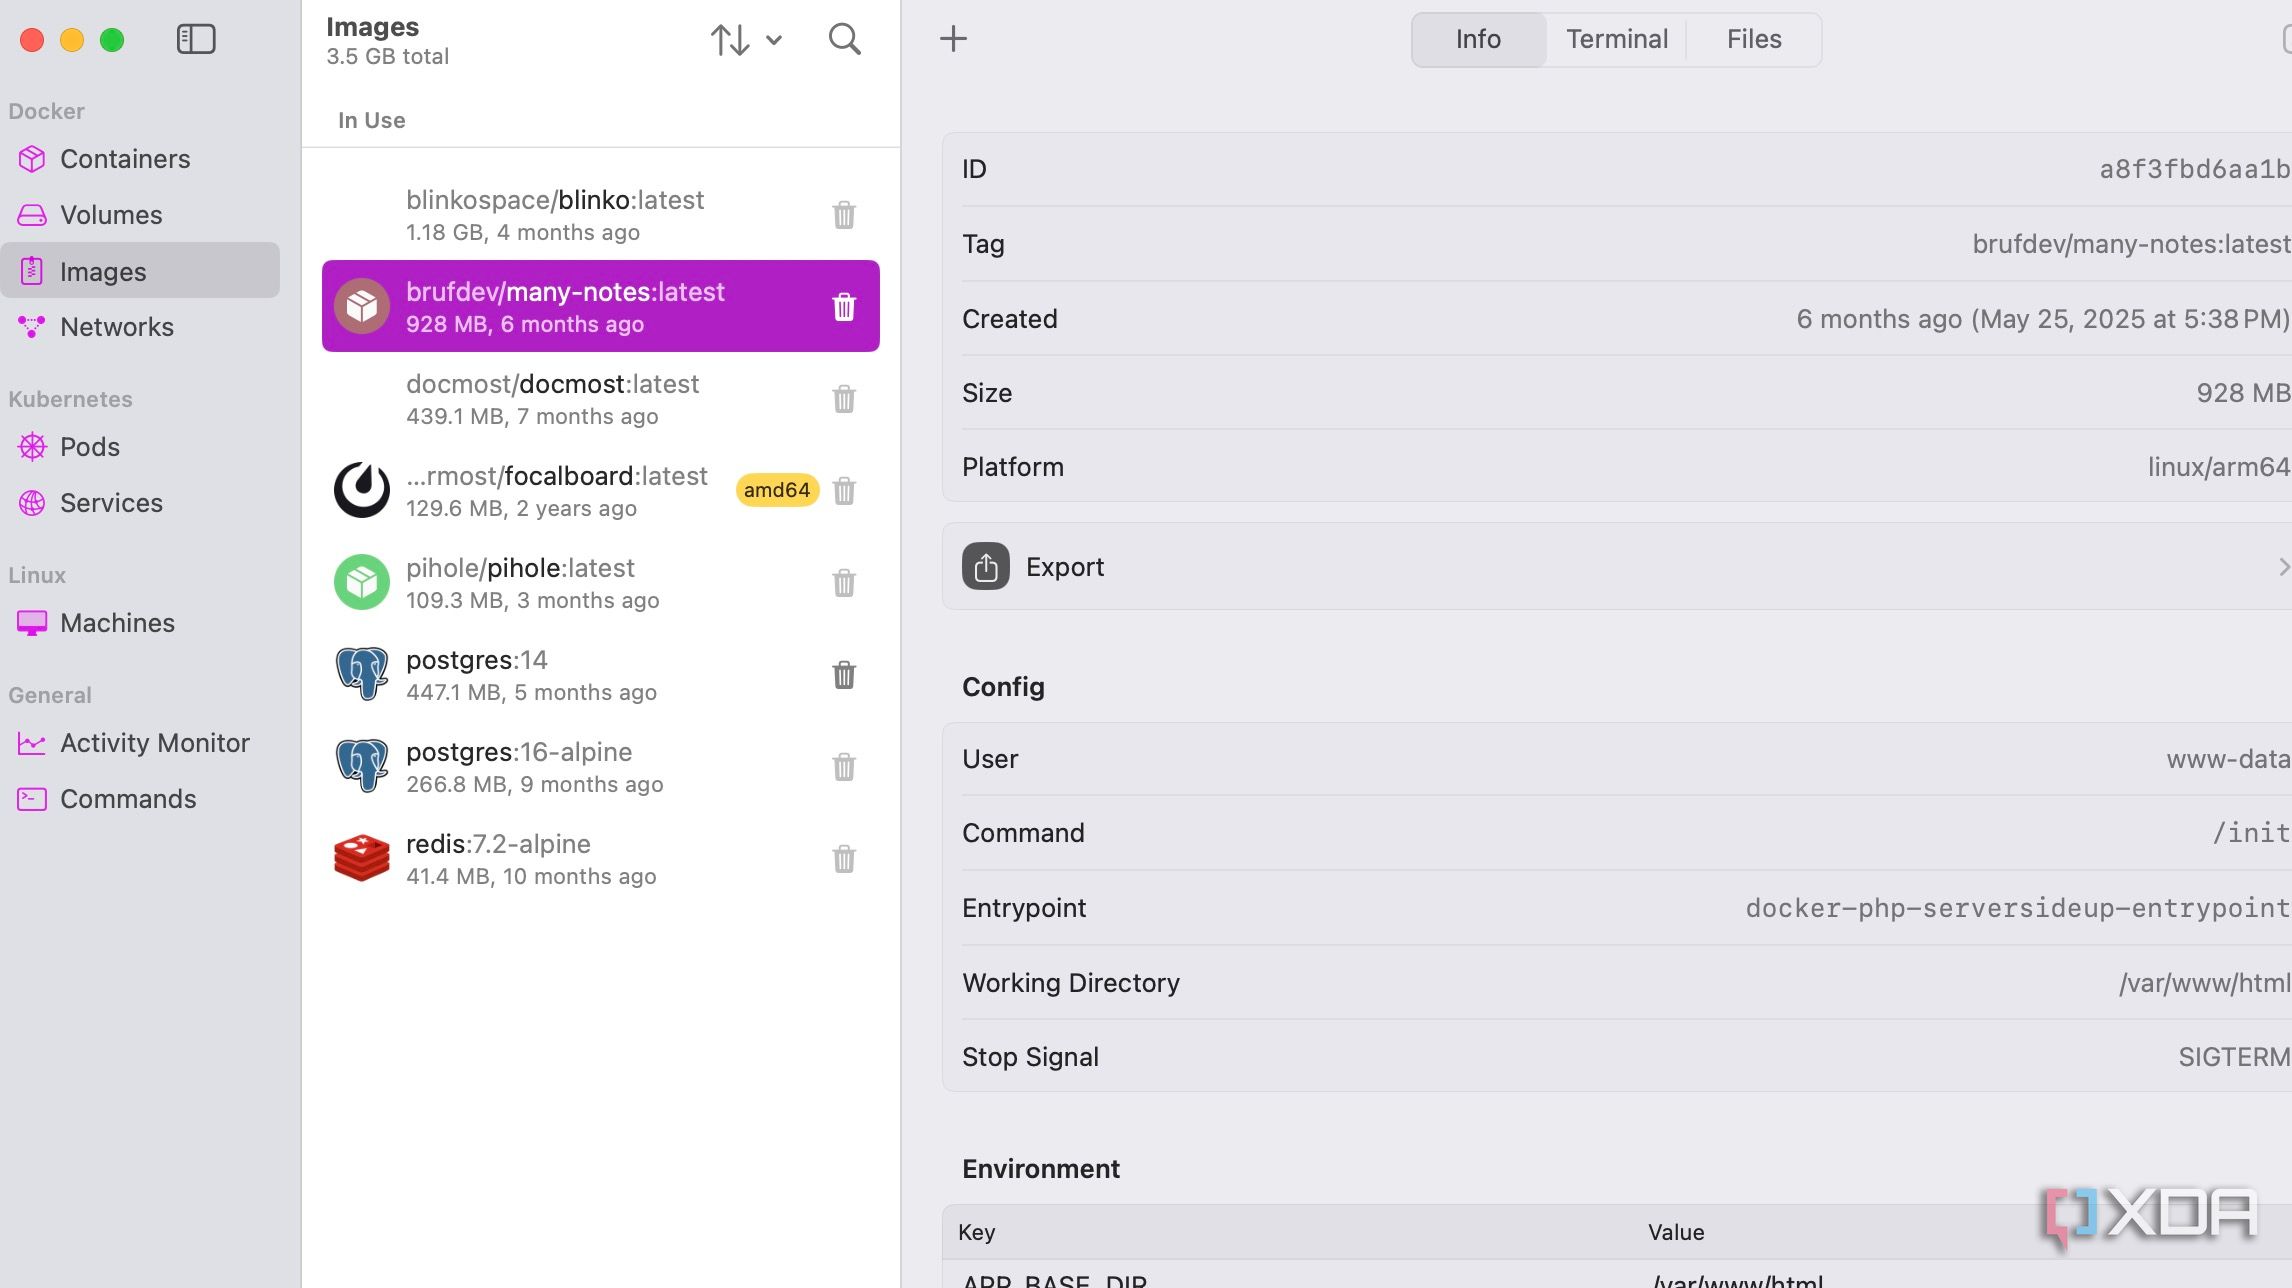Expand the Export row chevron

pos(2283,567)
